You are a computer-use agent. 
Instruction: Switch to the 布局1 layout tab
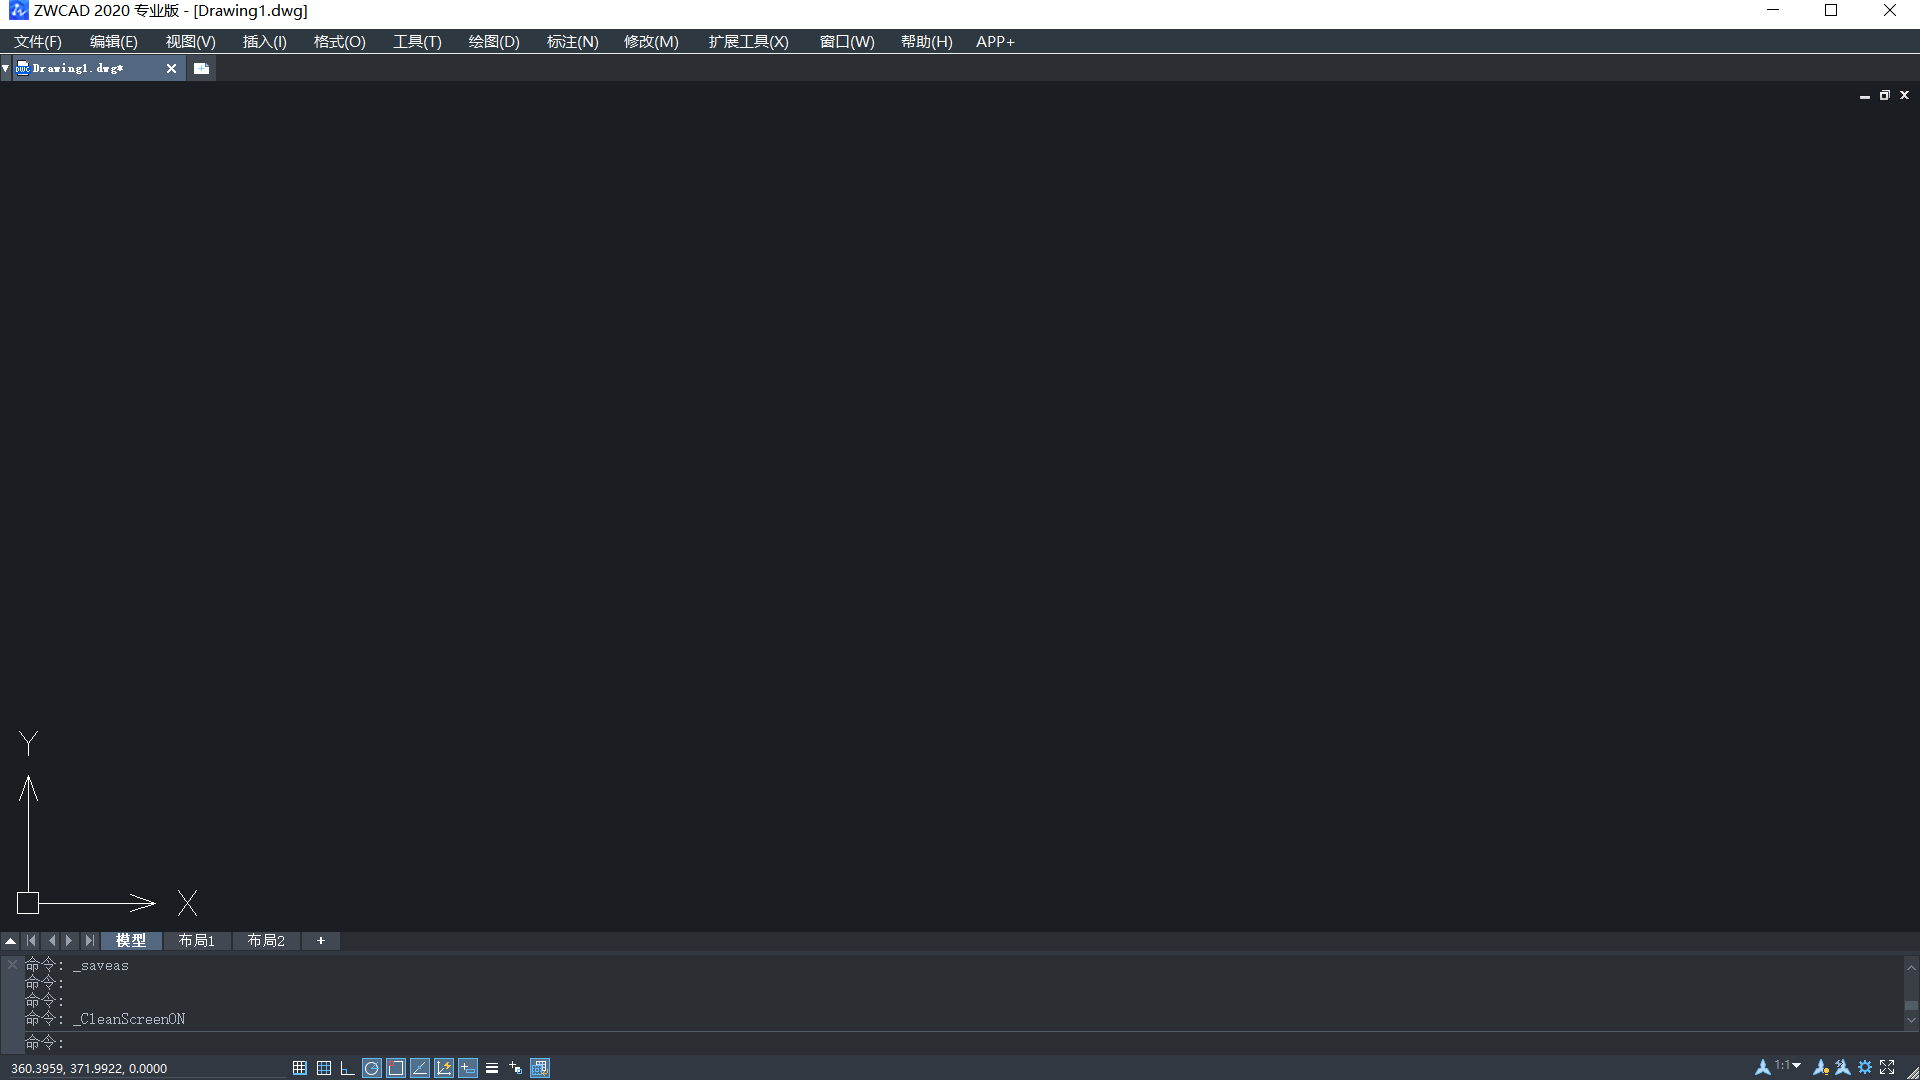click(x=196, y=941)
